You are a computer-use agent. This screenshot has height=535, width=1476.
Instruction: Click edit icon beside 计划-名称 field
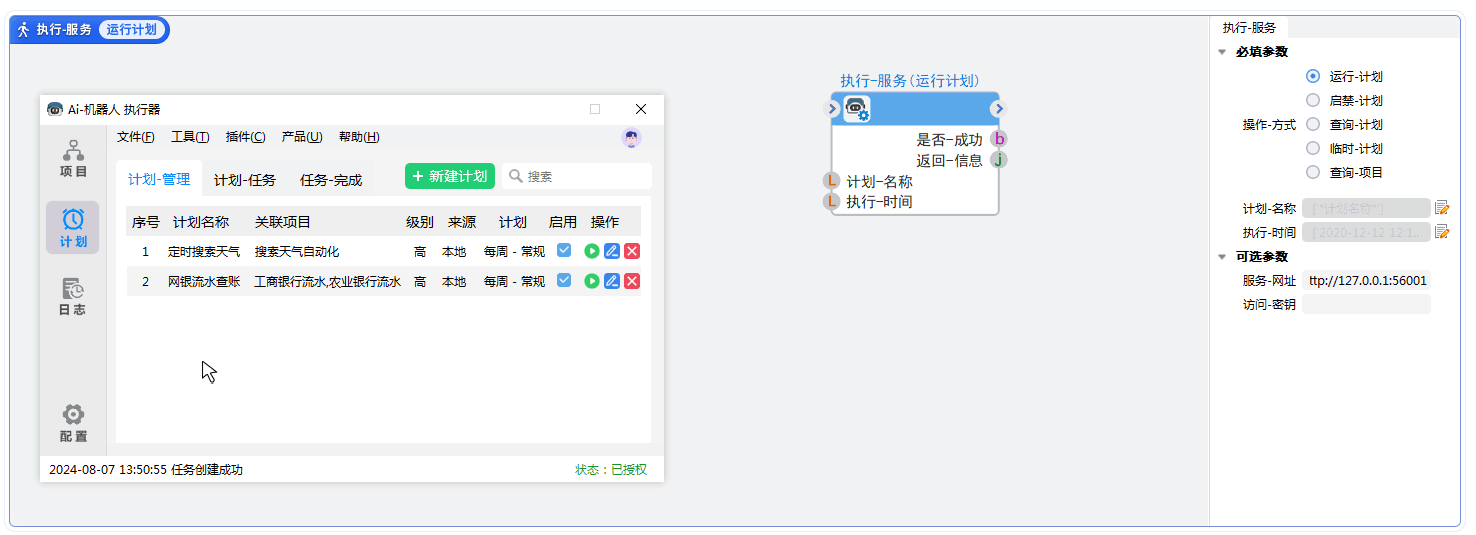[x=1442, y=208]
